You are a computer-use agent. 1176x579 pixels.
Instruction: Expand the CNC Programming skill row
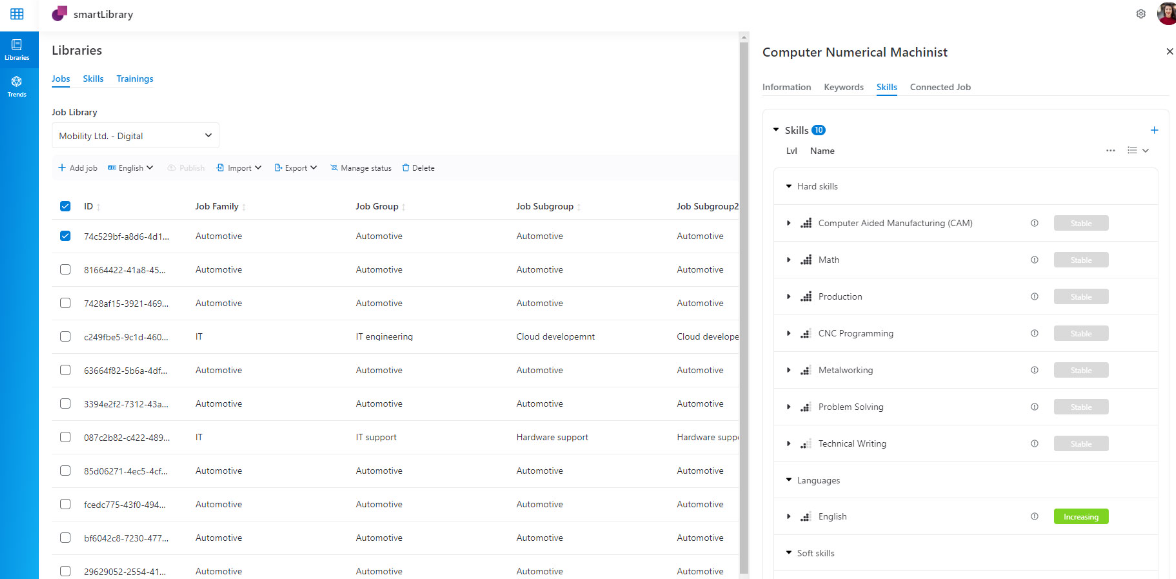coord(788,334)
